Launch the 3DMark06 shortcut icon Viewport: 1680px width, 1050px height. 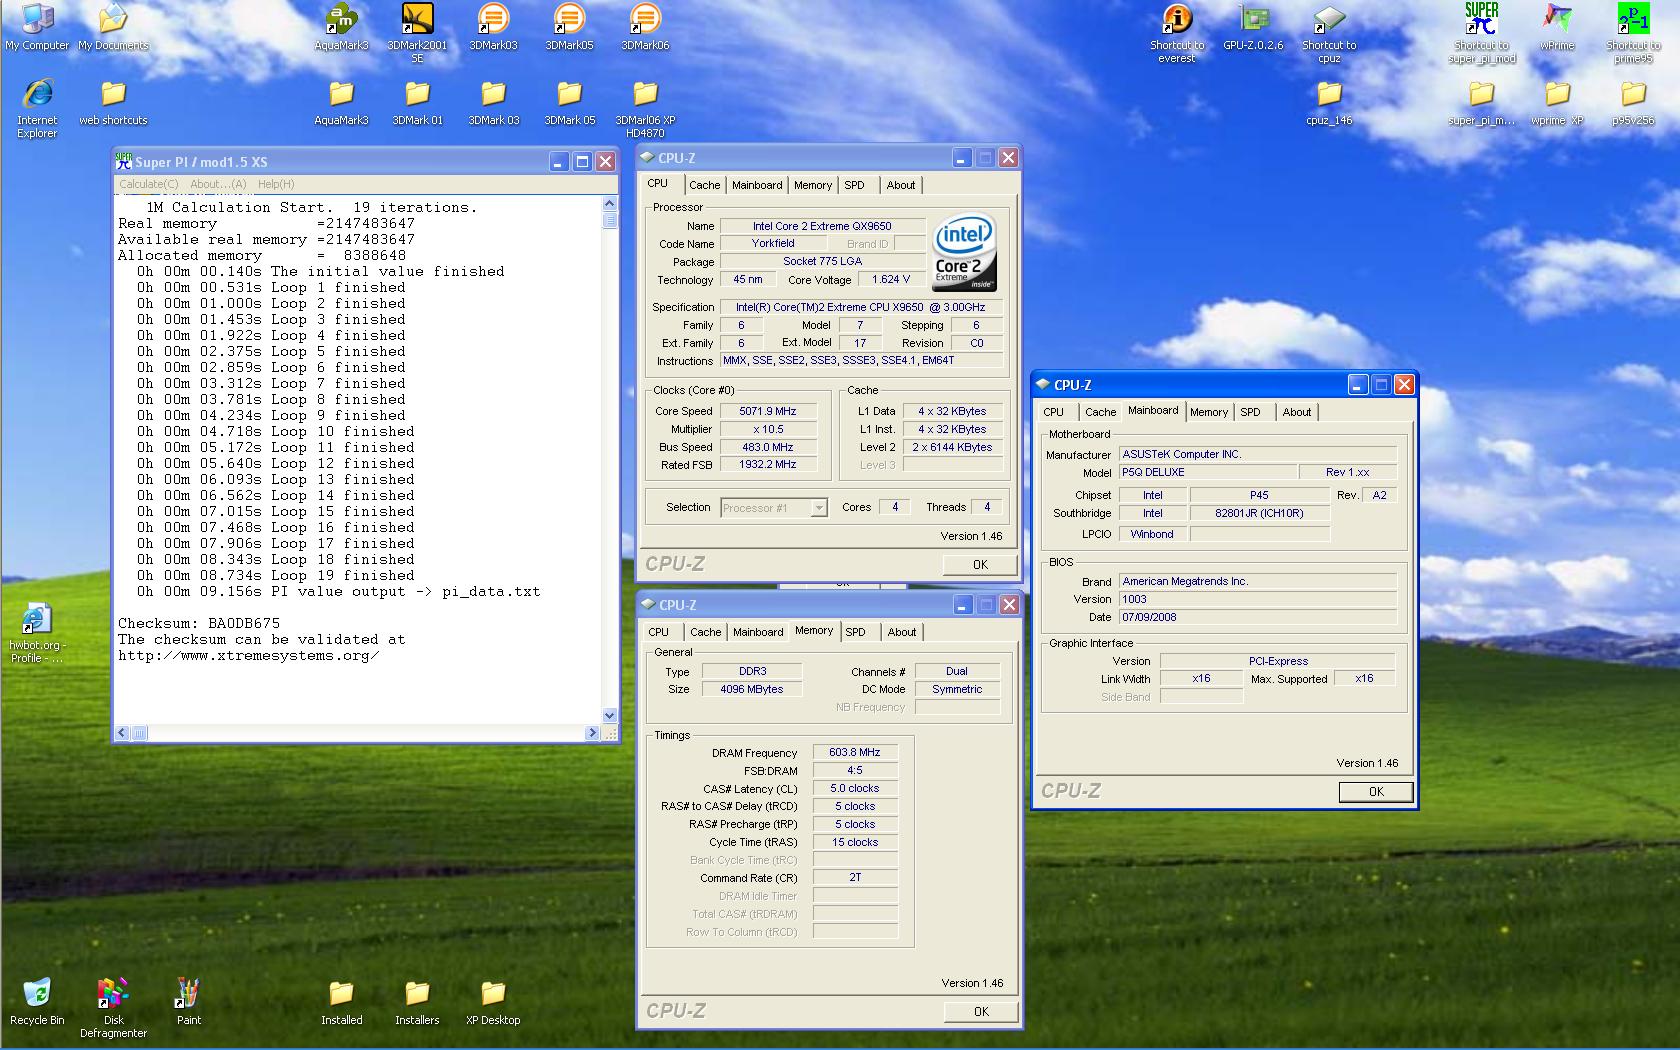pyautogui.click(x=645, y=27)
